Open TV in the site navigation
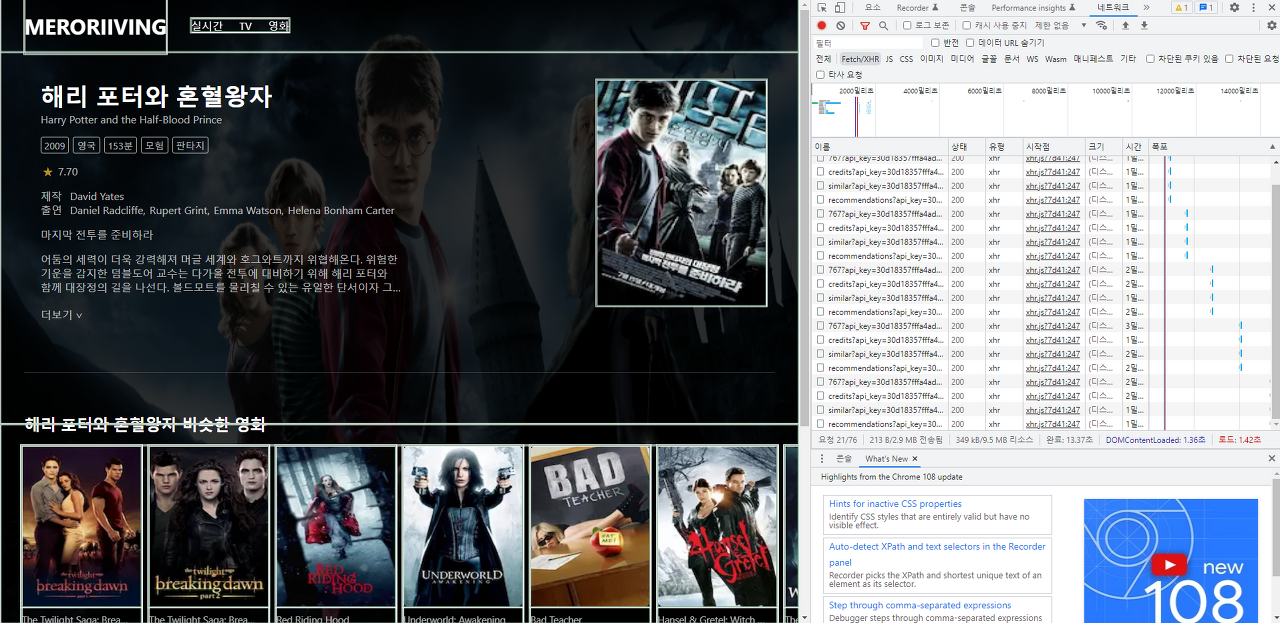This screenshot has height=623, width=1280. pos(245,26)
